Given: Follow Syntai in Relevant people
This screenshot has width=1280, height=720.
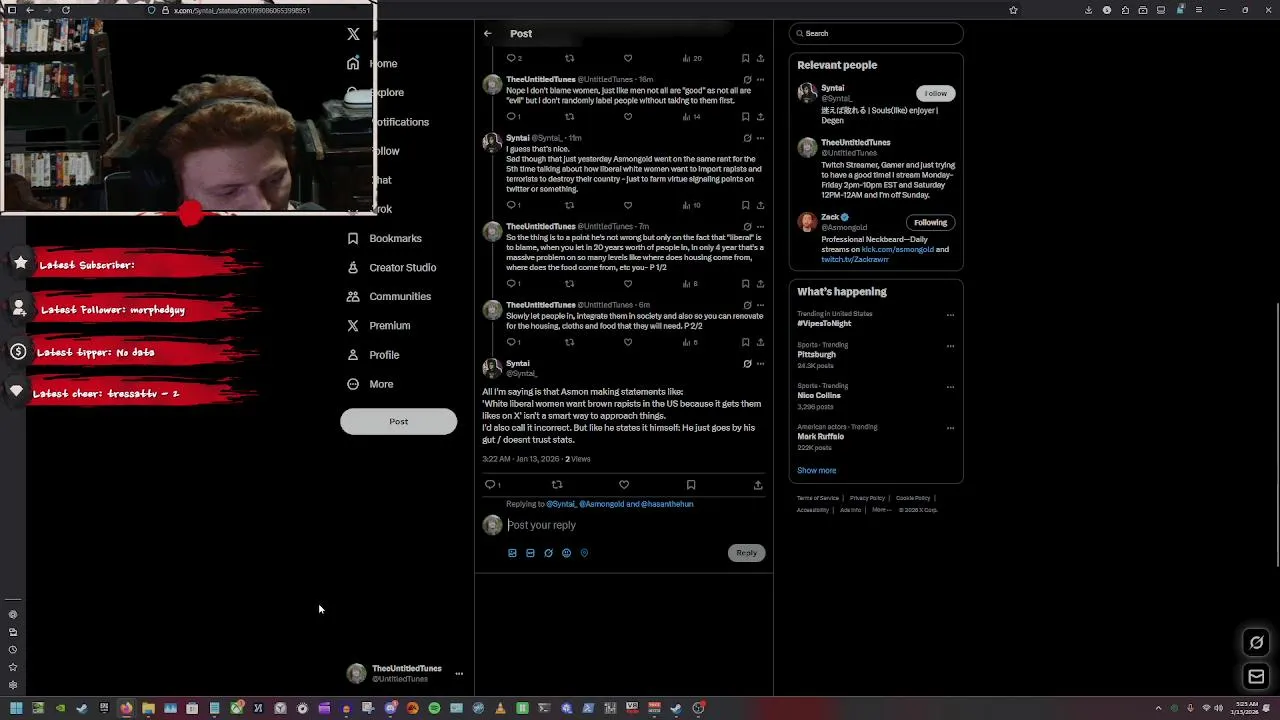Looking at the screenshot, I should click(935, 93).
